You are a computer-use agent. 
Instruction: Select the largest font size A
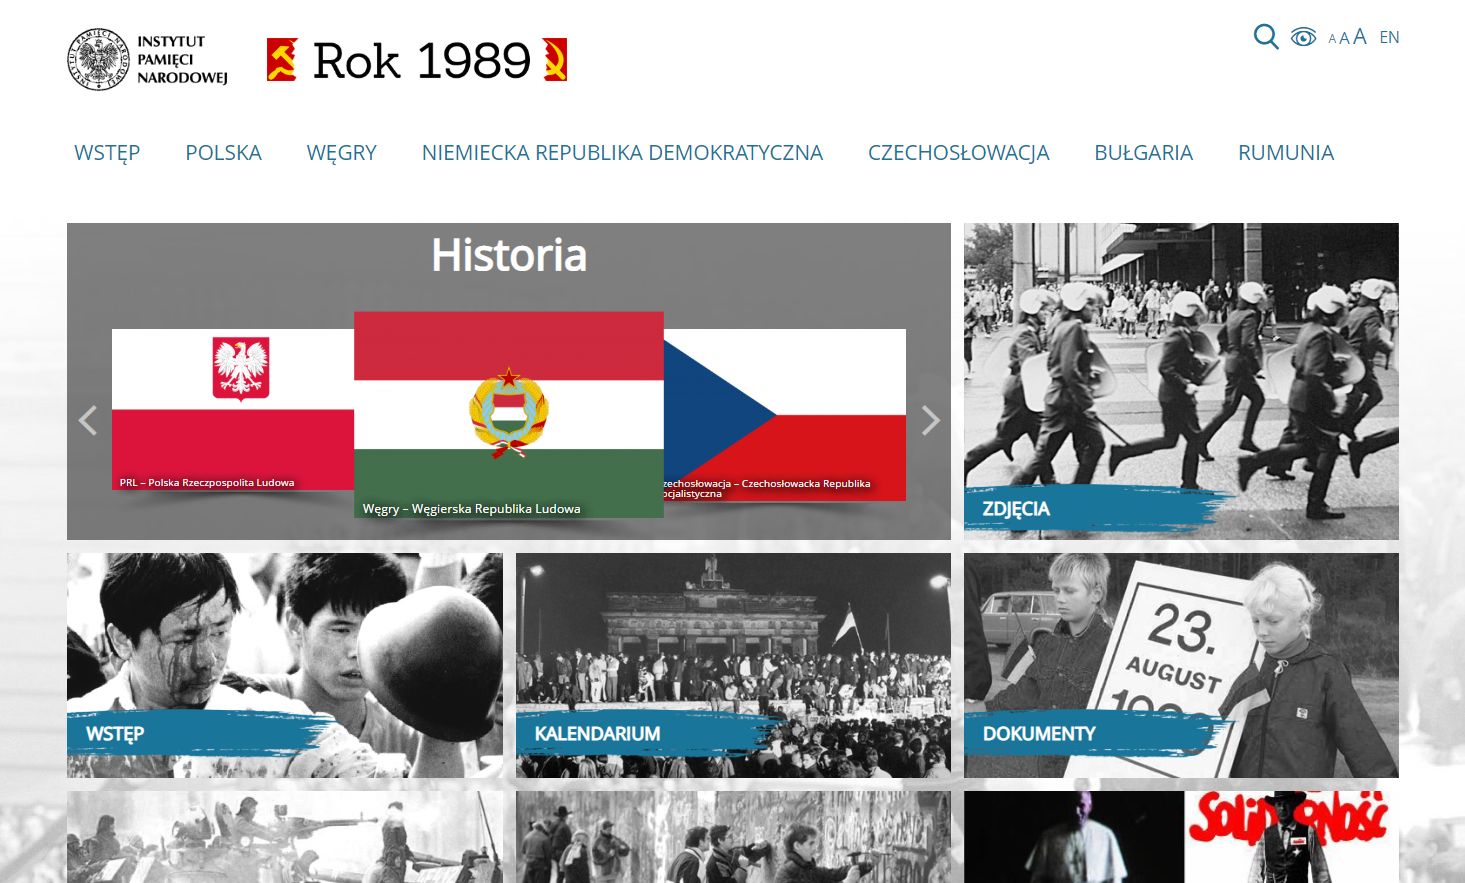coord(1359,36)
